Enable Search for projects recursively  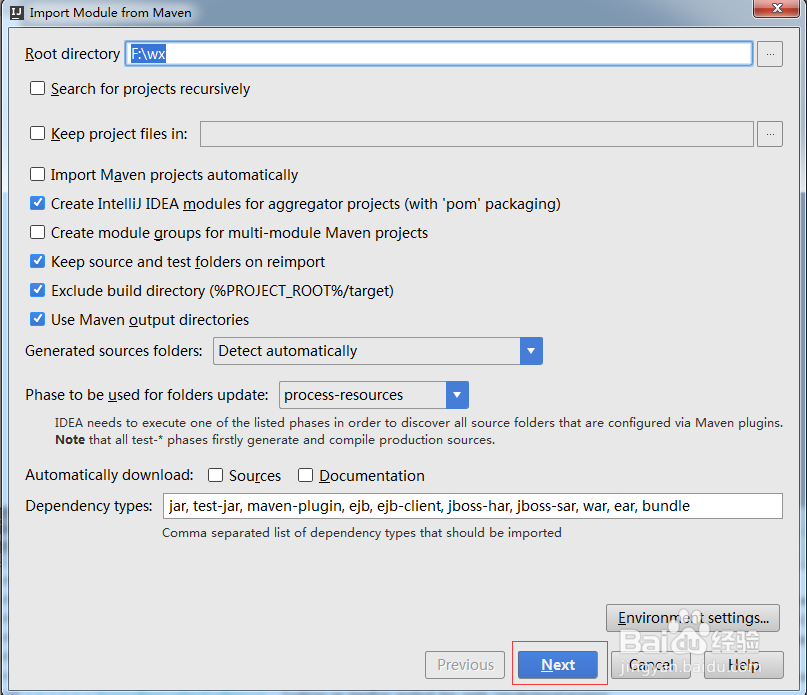37,89
